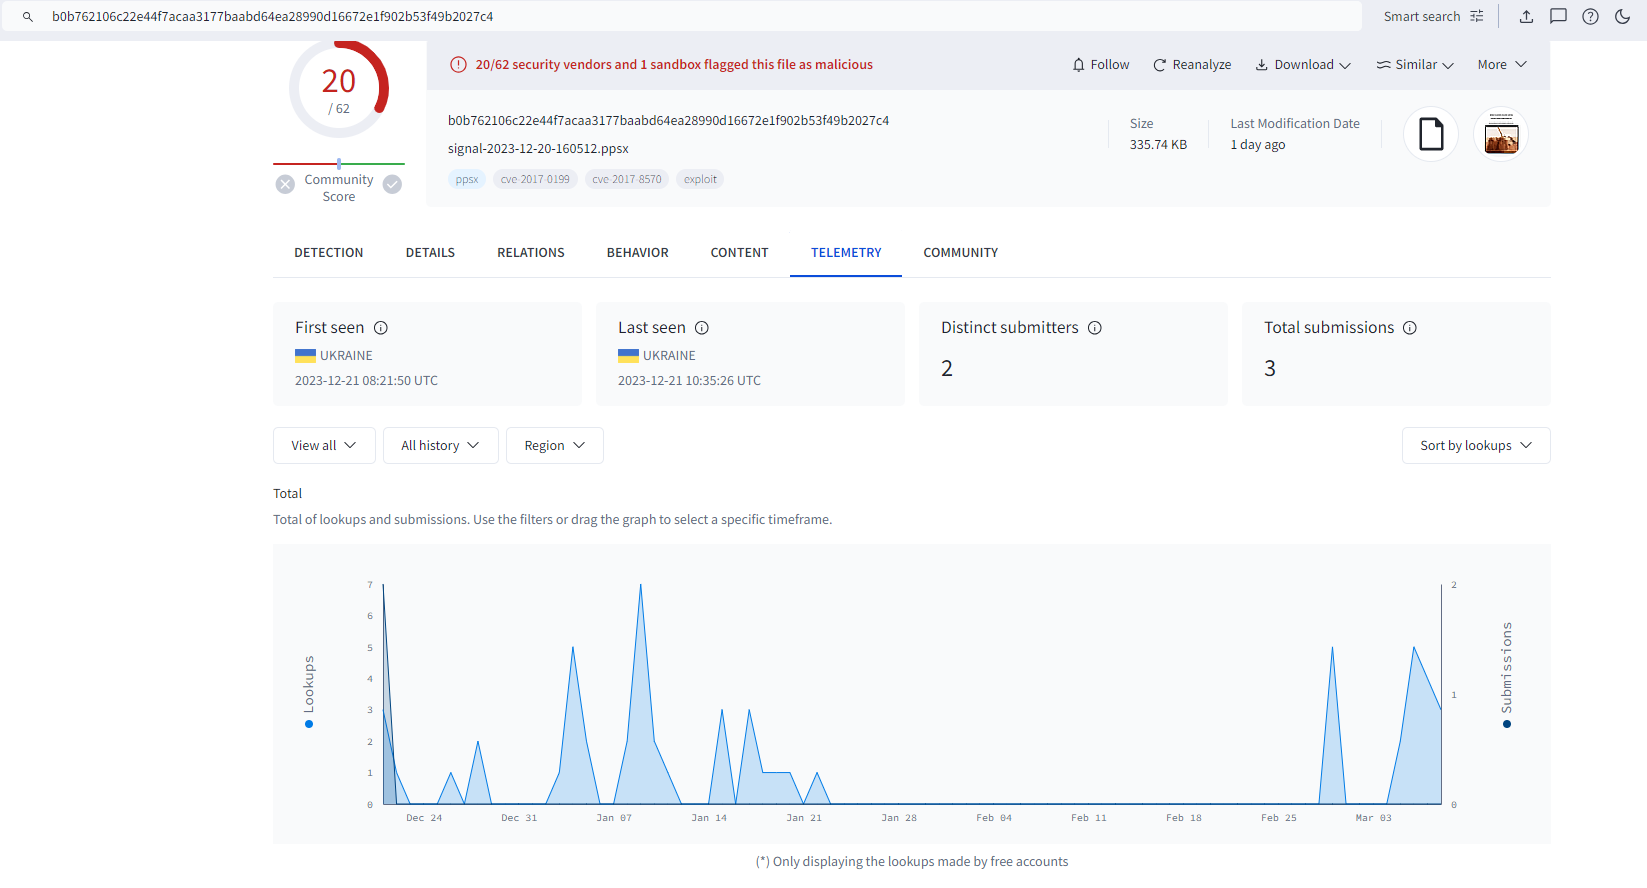The width and height of the screenshot is (1647, 888).
Task: Click the Ukraine flag under First seen
Action: point(305,356)
